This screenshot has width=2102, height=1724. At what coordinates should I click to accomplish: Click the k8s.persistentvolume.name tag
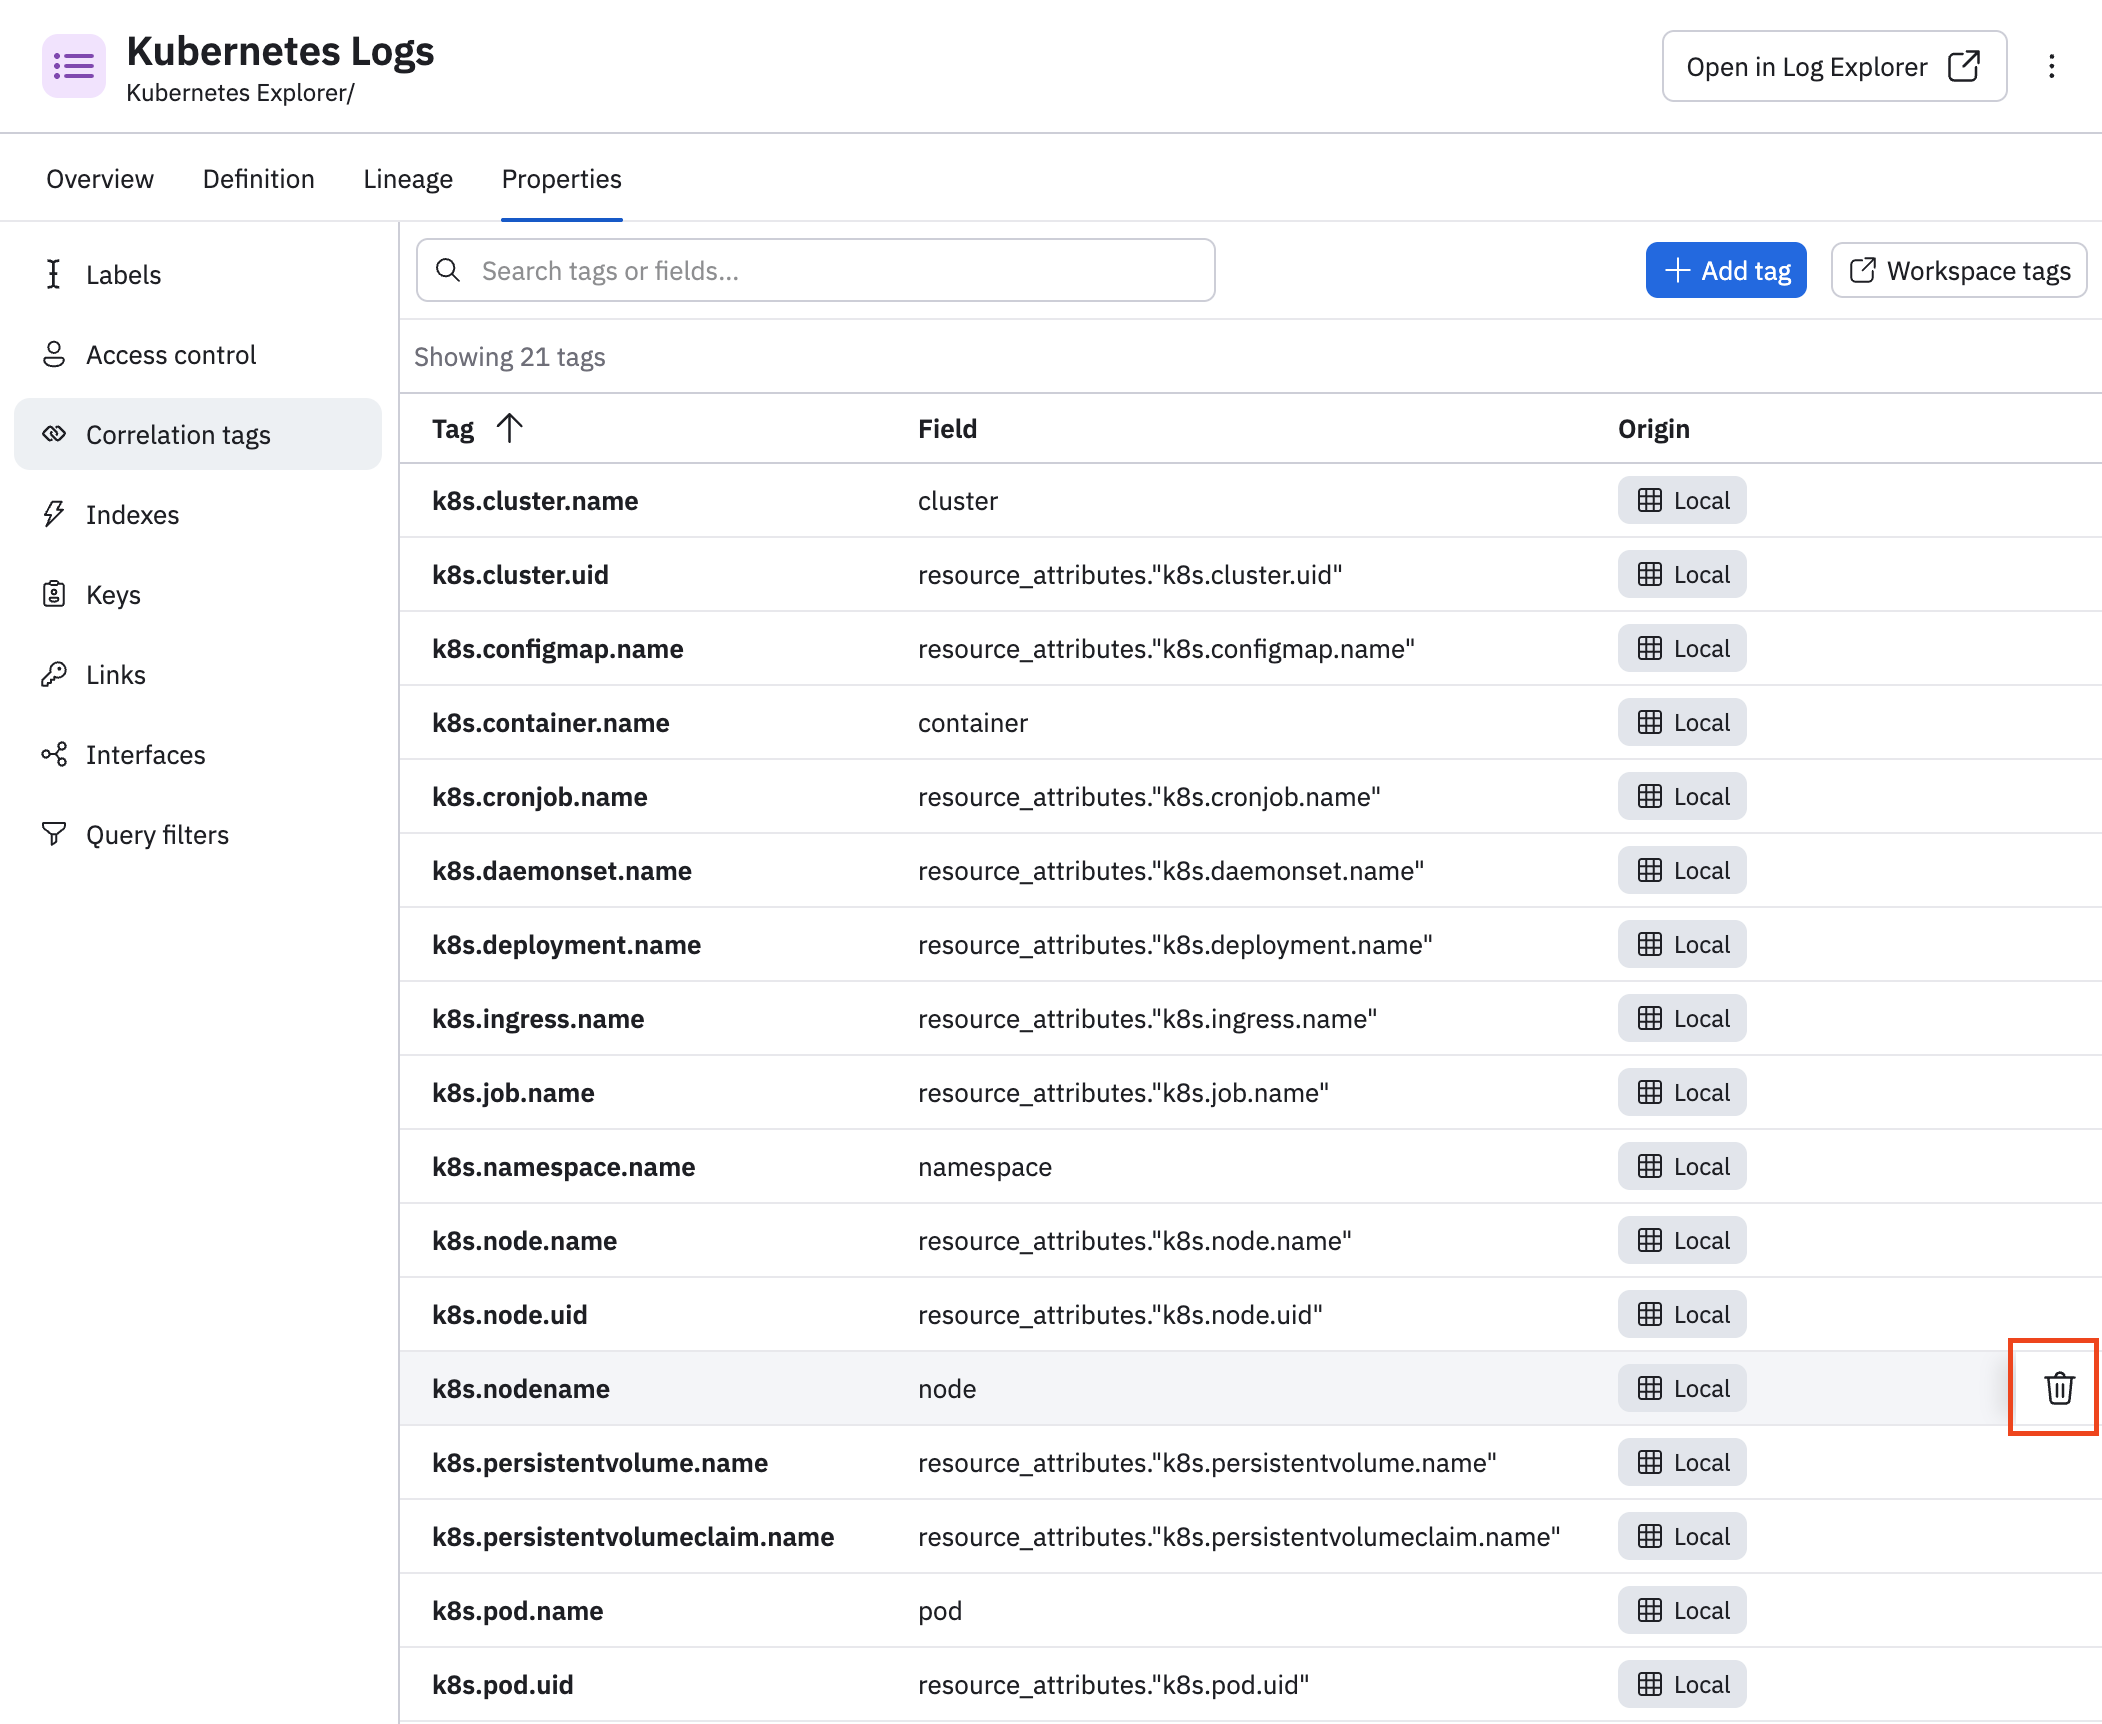tap(600, 1462)
